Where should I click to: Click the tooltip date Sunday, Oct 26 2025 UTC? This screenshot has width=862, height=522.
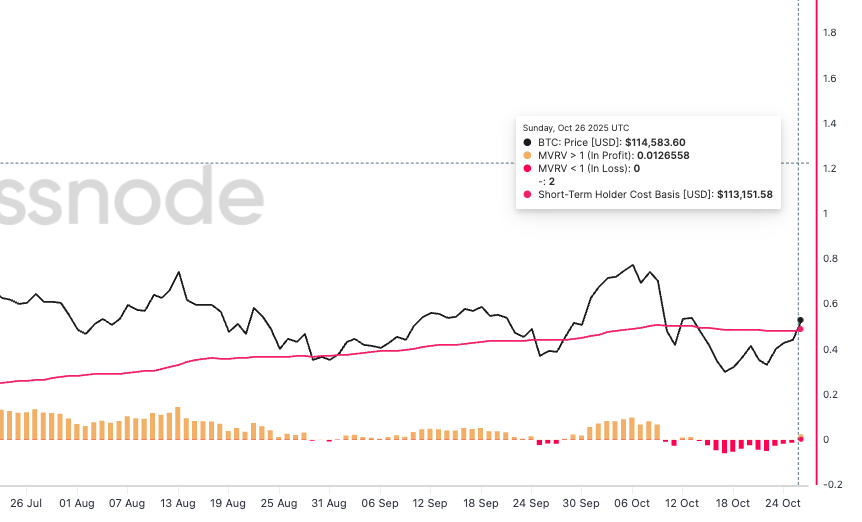(576, 128)
